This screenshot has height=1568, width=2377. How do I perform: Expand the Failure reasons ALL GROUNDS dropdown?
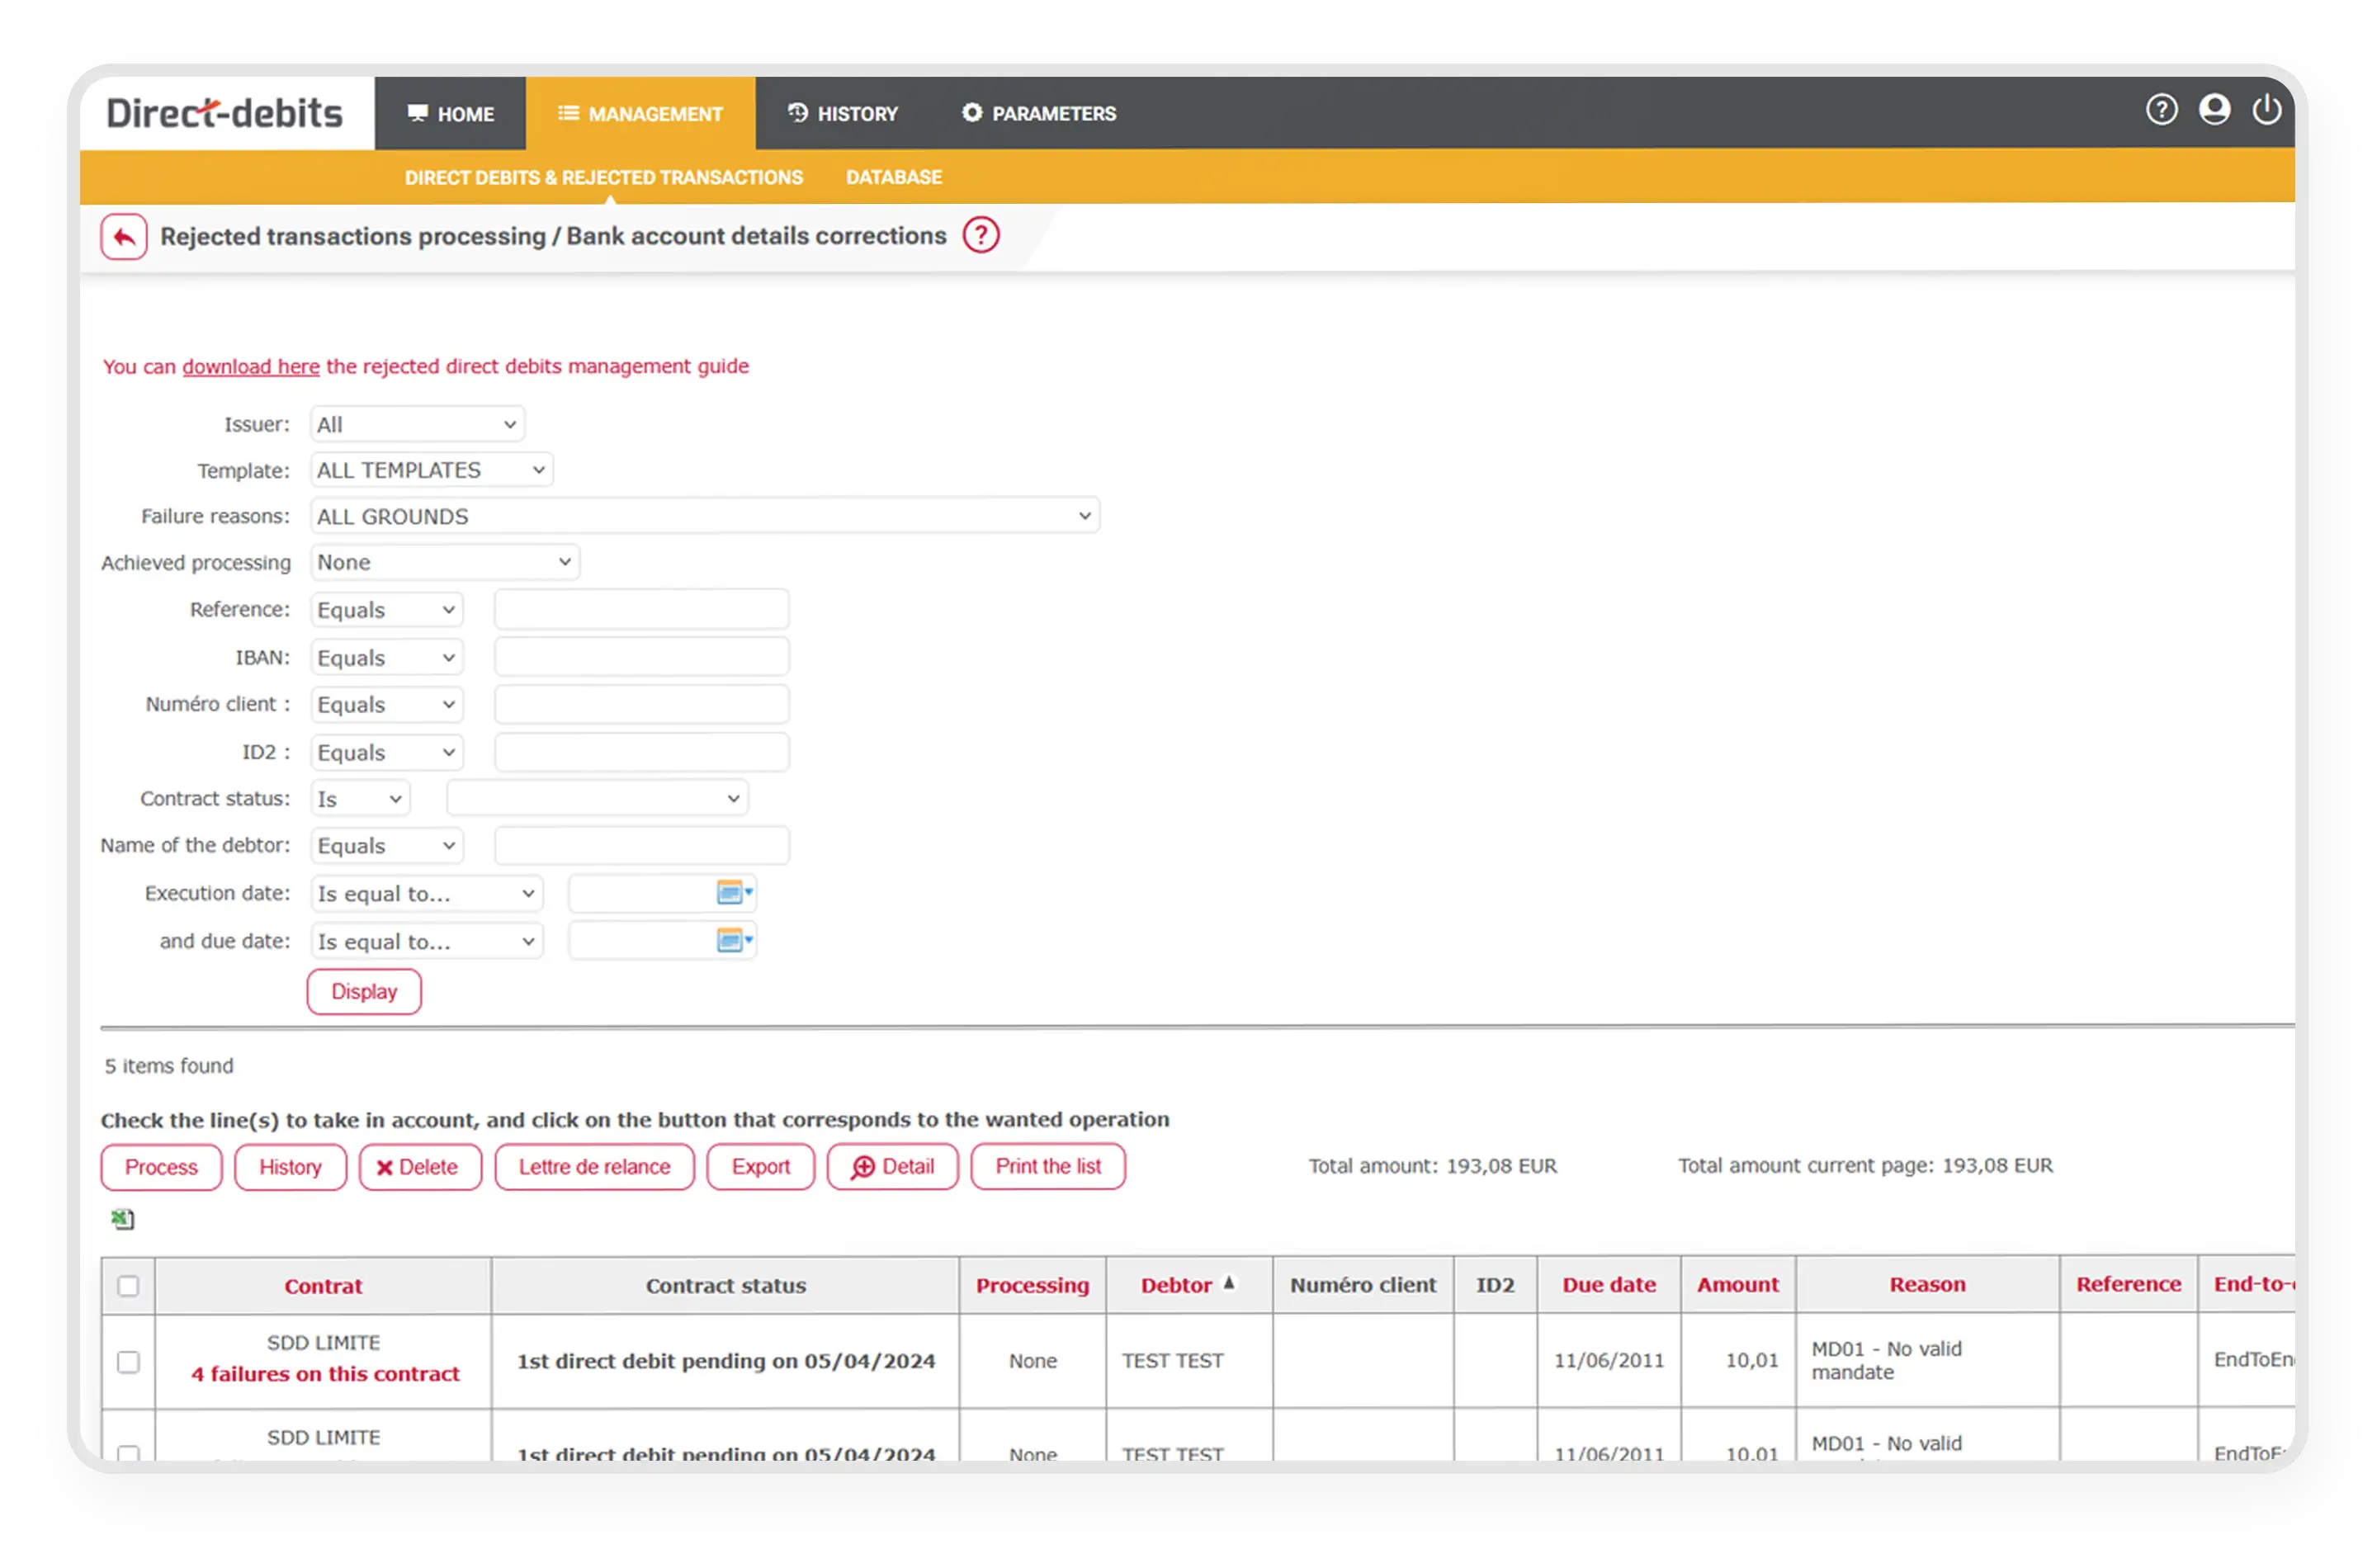tap(704, 516)
